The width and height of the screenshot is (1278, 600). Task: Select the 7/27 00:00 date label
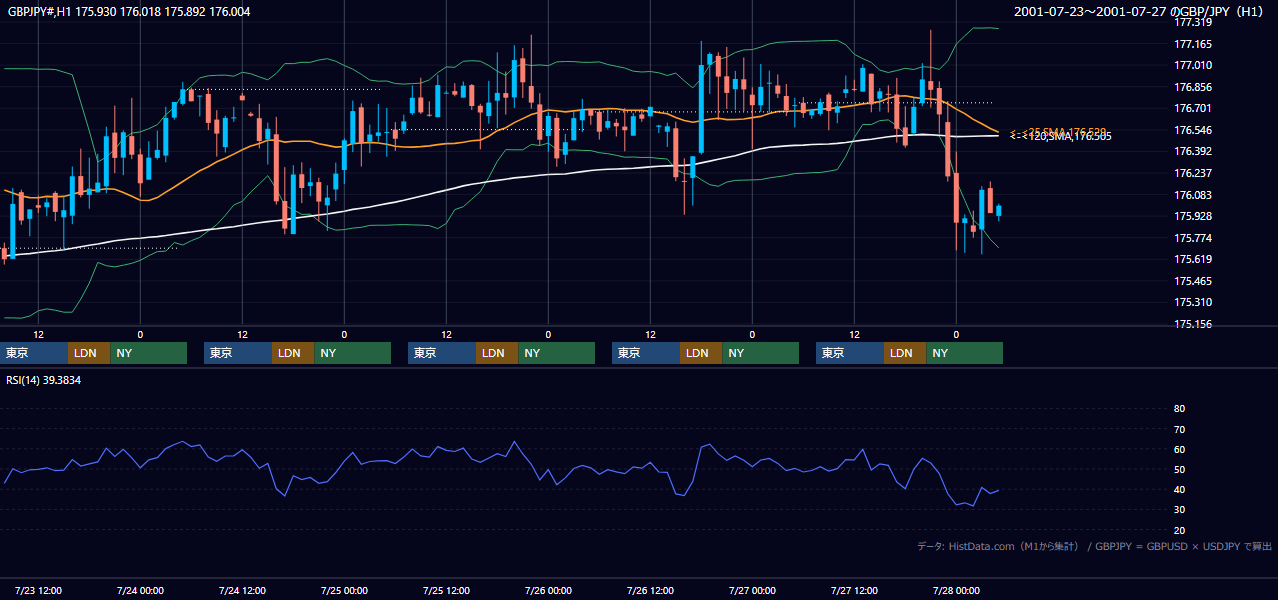(752, 591)
